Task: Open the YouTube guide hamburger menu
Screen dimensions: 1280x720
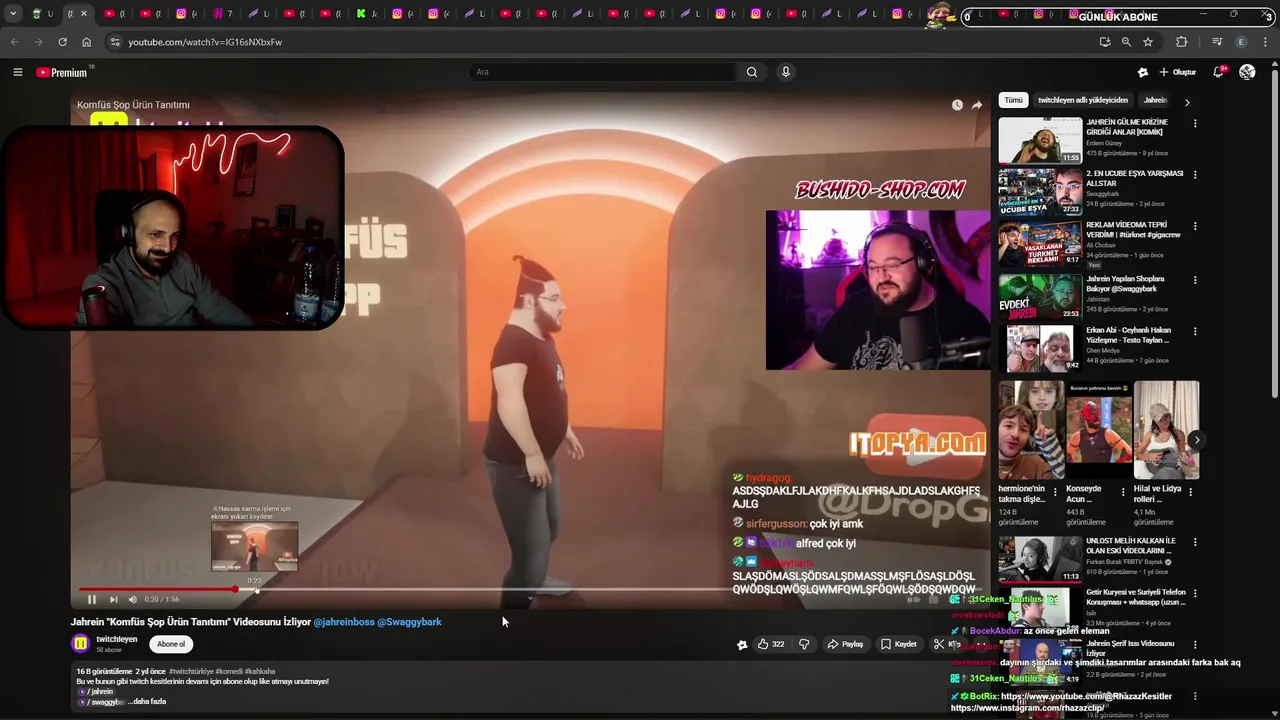Action: tap(17, 72)
